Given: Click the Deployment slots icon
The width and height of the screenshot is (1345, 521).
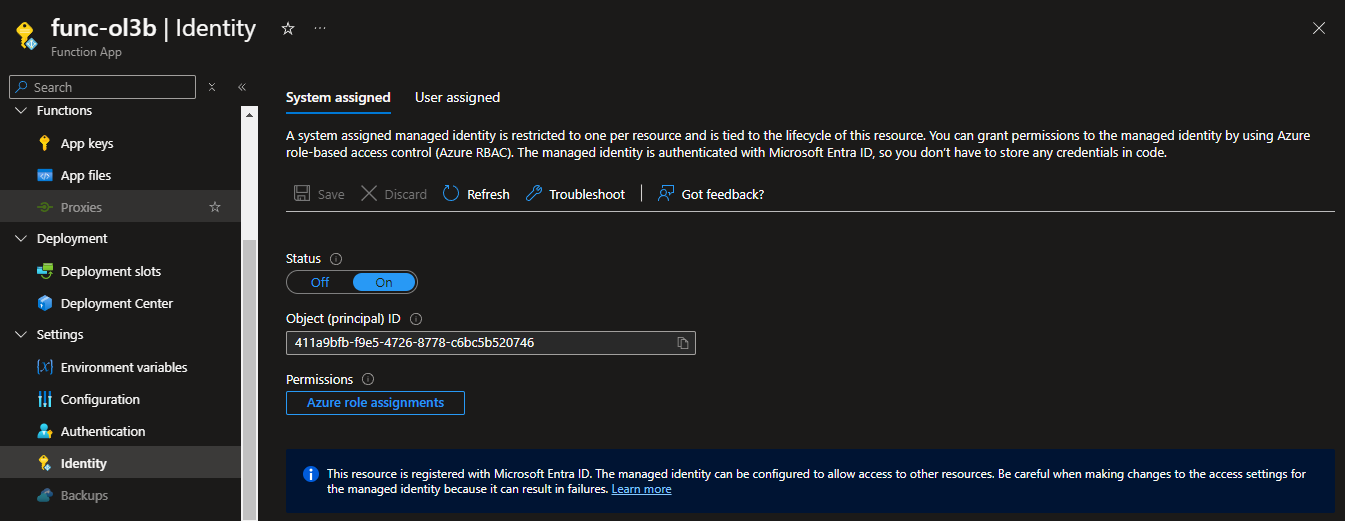Looking at the screenshot, I should tap(44, 271).
